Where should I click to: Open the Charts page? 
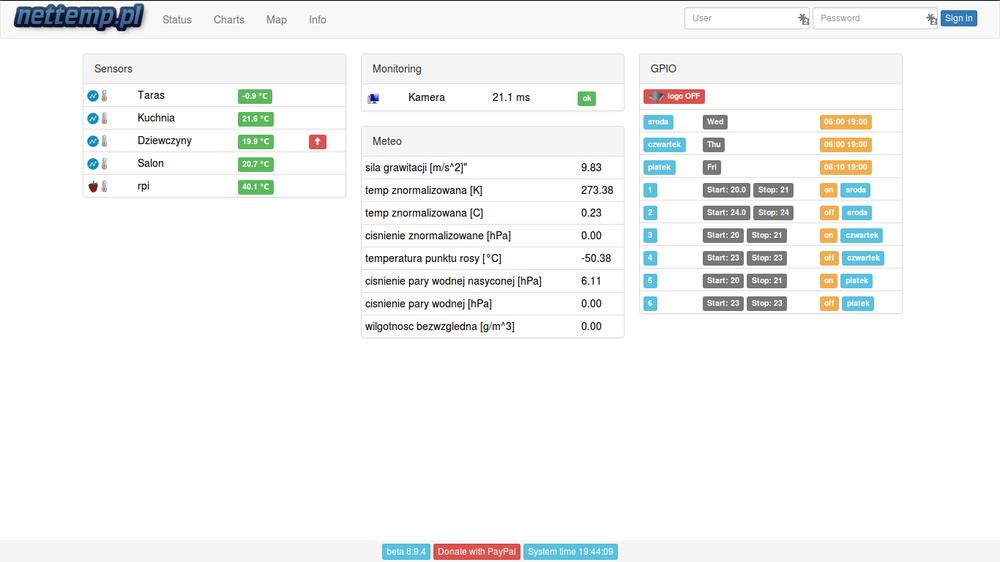click(x=229, y=20)
